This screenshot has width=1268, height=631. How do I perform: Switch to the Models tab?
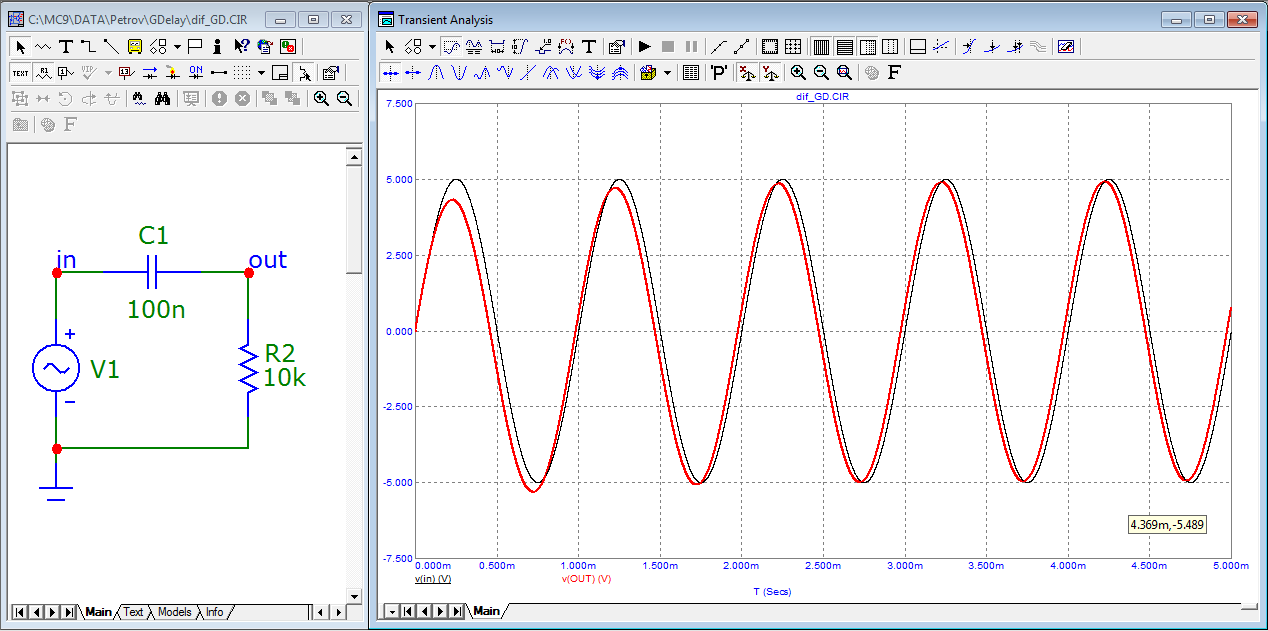174,612
